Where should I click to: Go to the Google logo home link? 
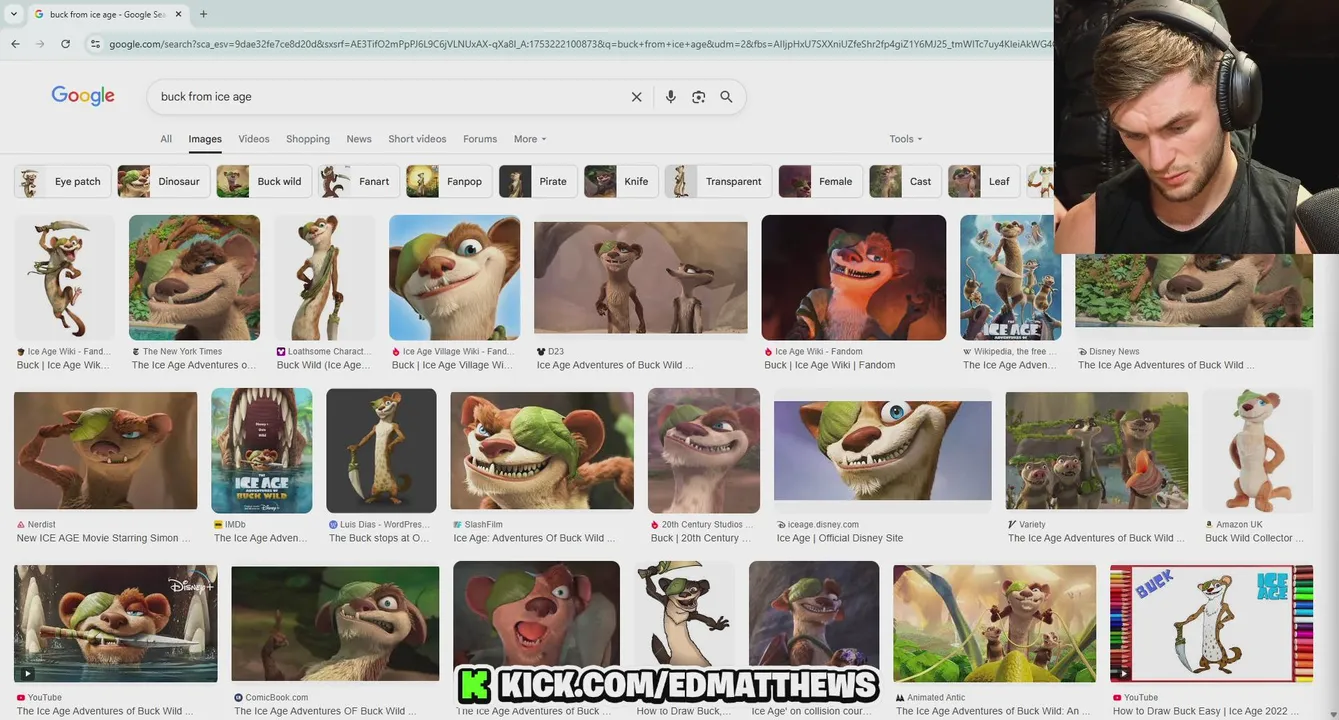83,96
